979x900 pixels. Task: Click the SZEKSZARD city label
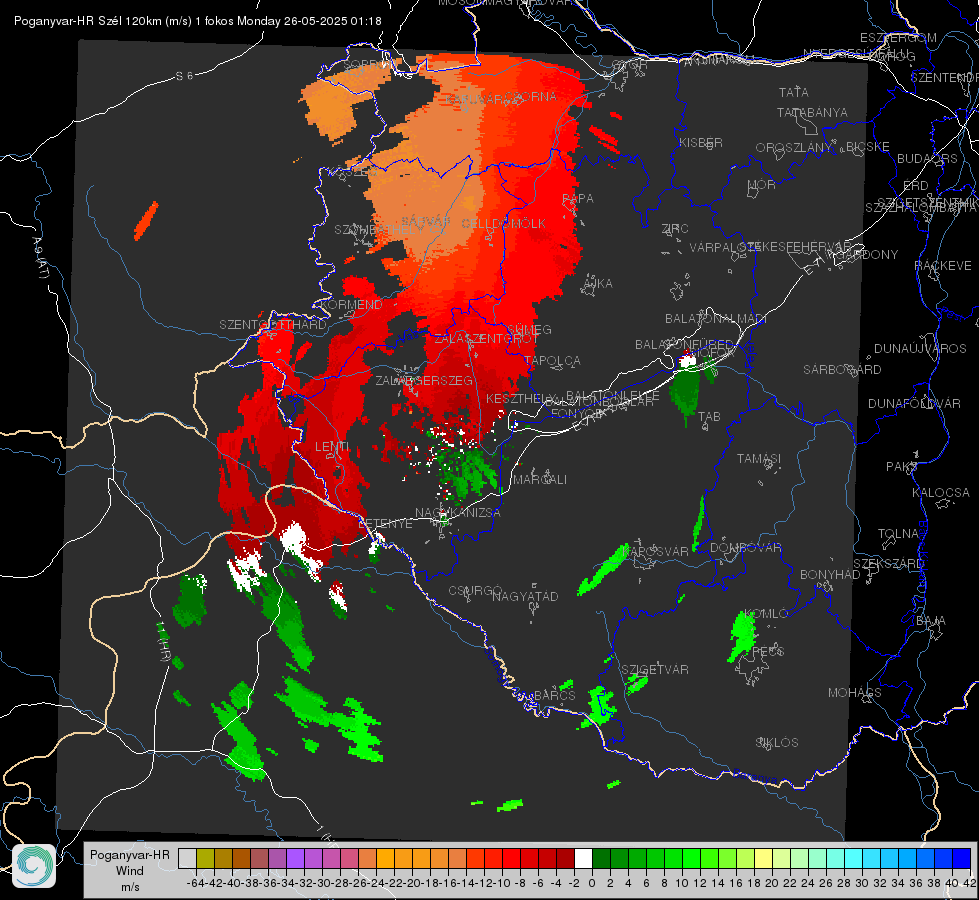[x=888, y=563]
